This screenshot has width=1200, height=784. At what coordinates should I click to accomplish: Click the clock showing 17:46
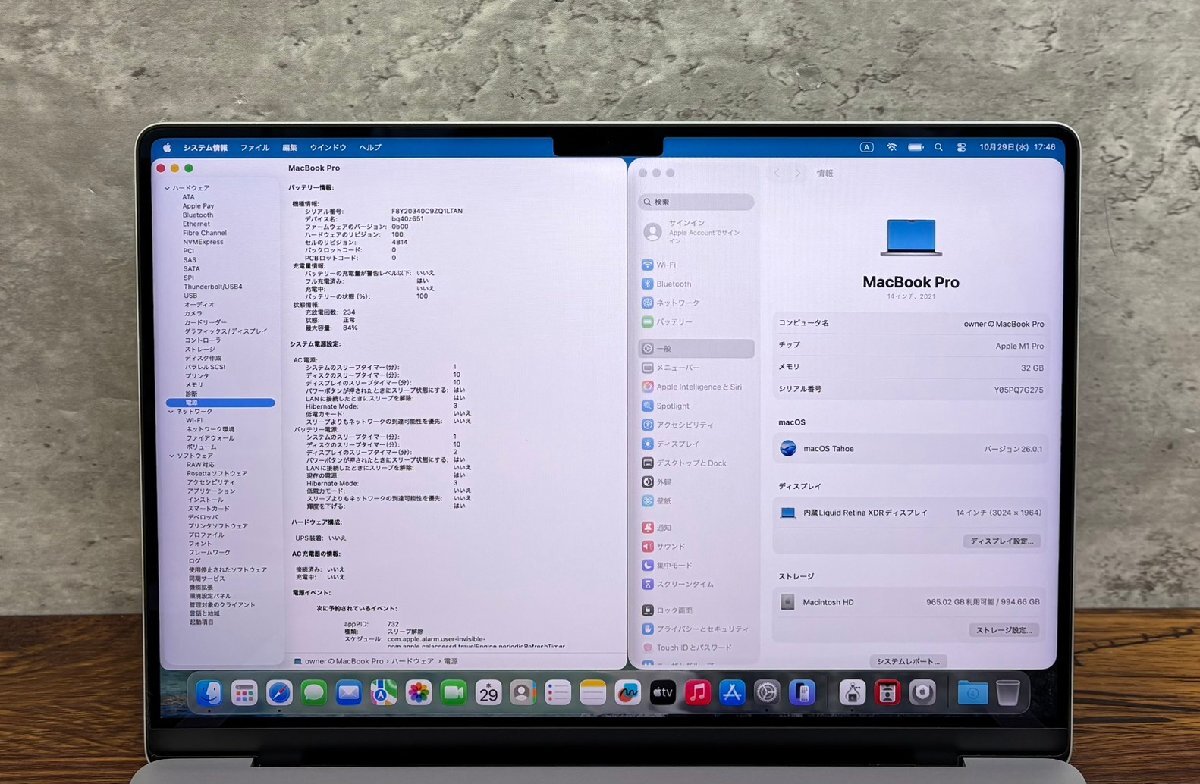1045,147
